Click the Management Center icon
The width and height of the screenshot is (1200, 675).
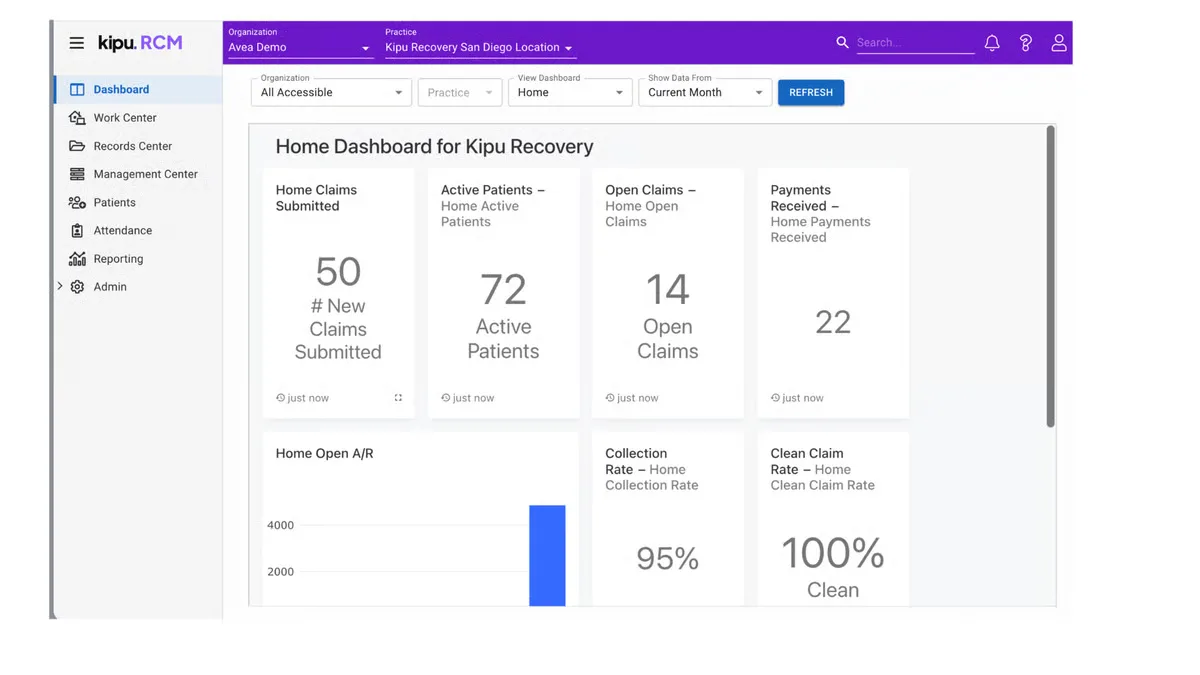[x=77, y=174]
